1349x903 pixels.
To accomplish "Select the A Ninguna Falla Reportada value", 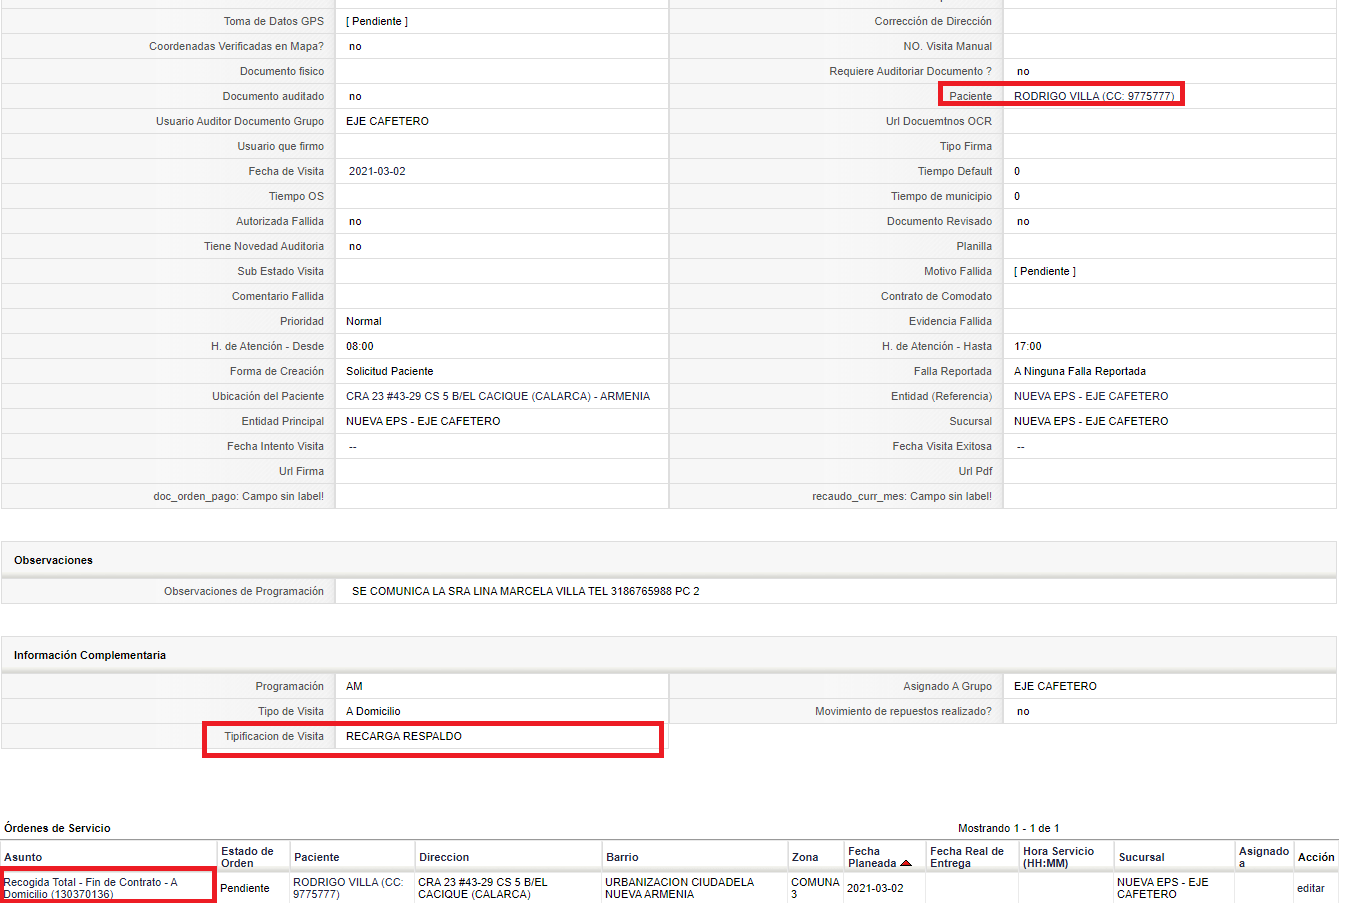I will click(x=1080, y=371).
